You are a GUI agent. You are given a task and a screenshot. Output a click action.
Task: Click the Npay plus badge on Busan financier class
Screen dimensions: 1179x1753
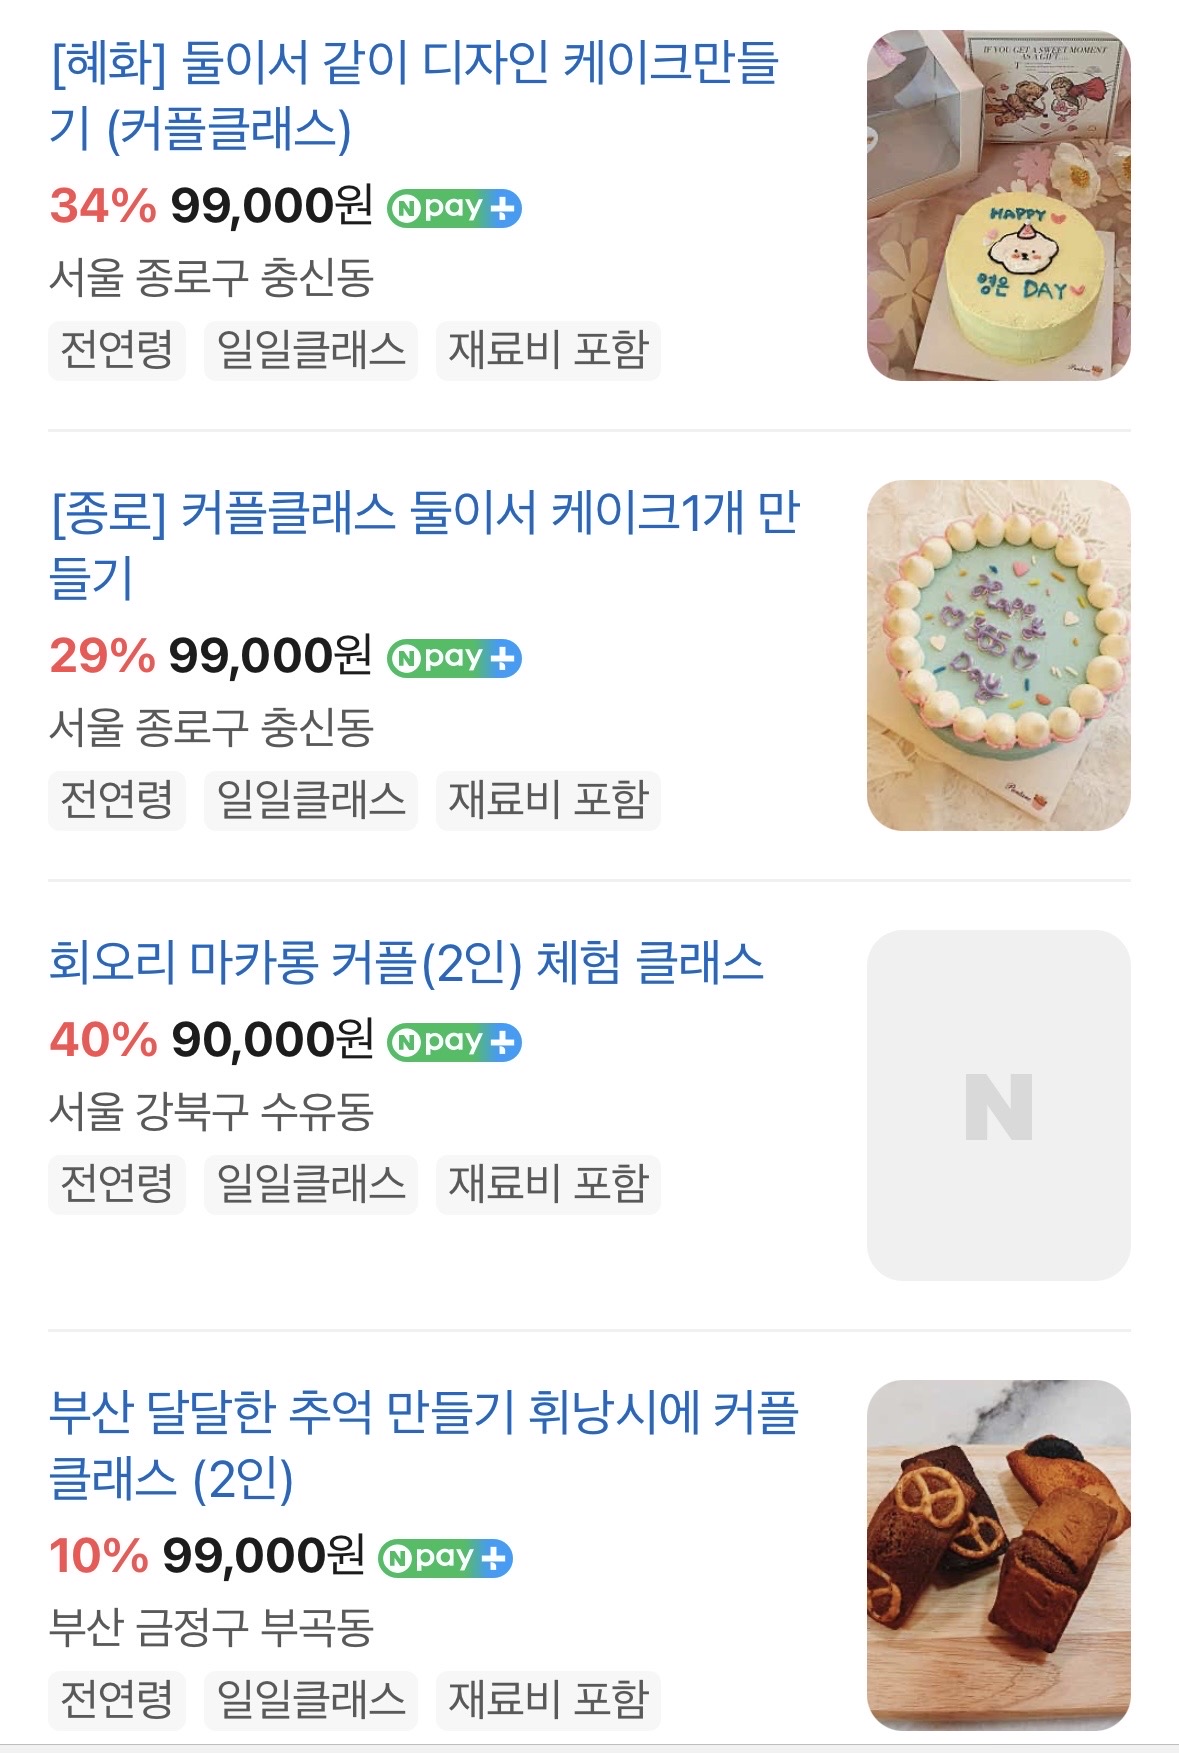[x=445, y=1558]
